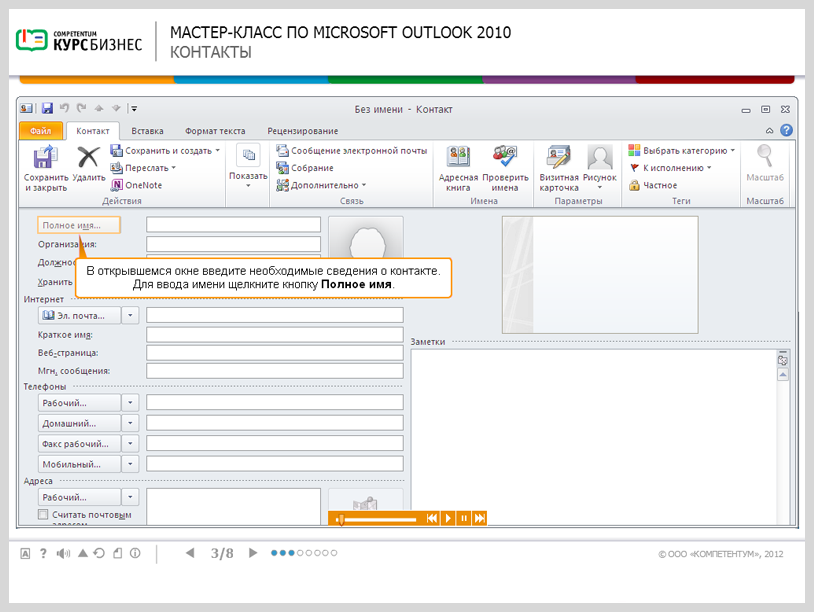
Task: Click the pause button on orange player
Action: (464, 518)
